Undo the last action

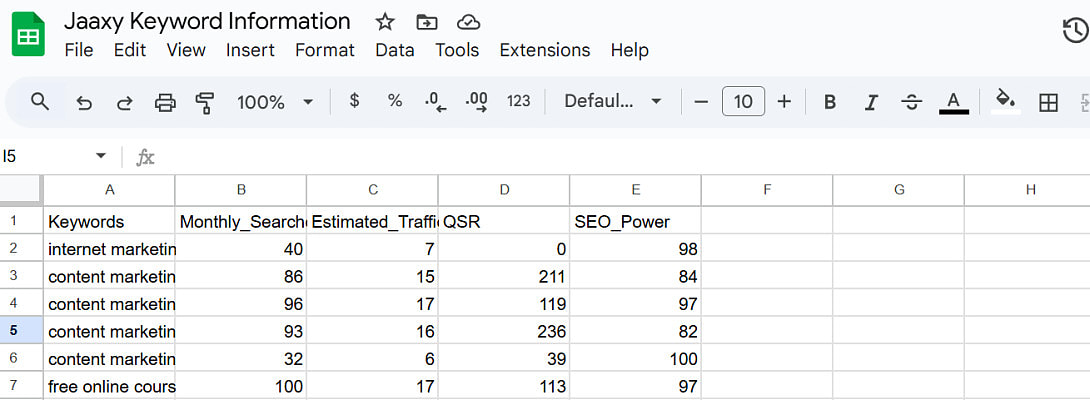[x=84, y=103]
